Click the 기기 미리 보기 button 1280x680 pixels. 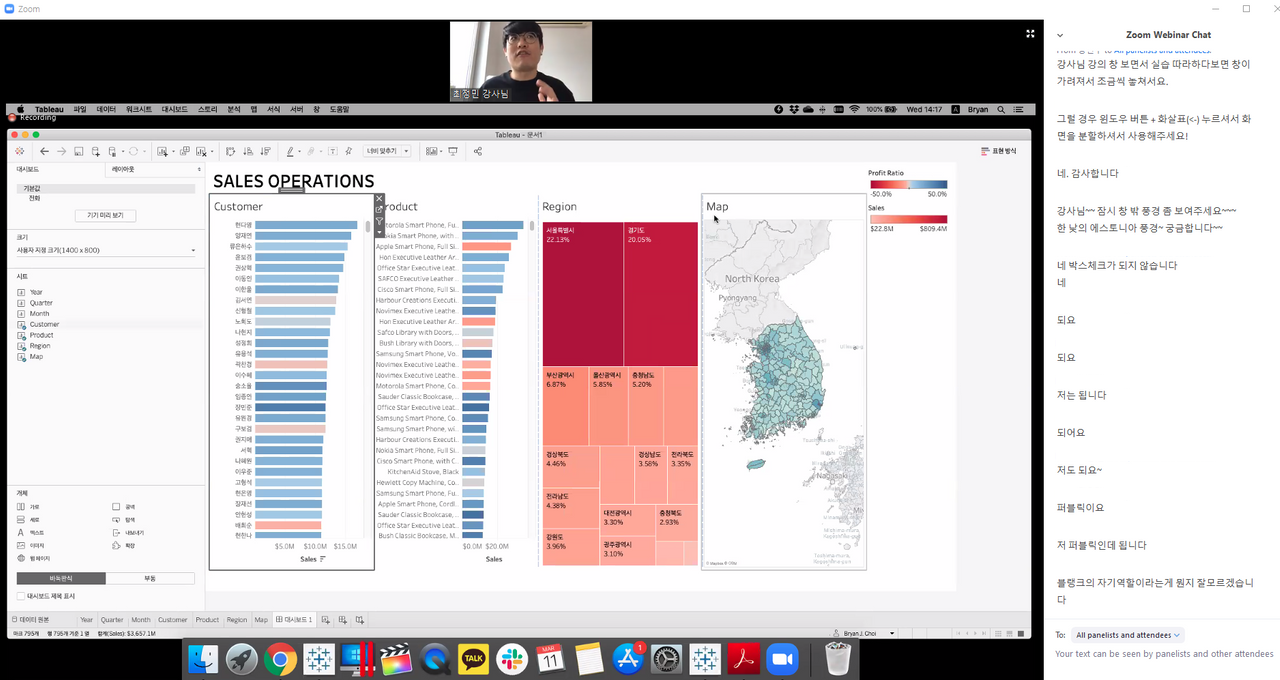click(x=105, y=215)
